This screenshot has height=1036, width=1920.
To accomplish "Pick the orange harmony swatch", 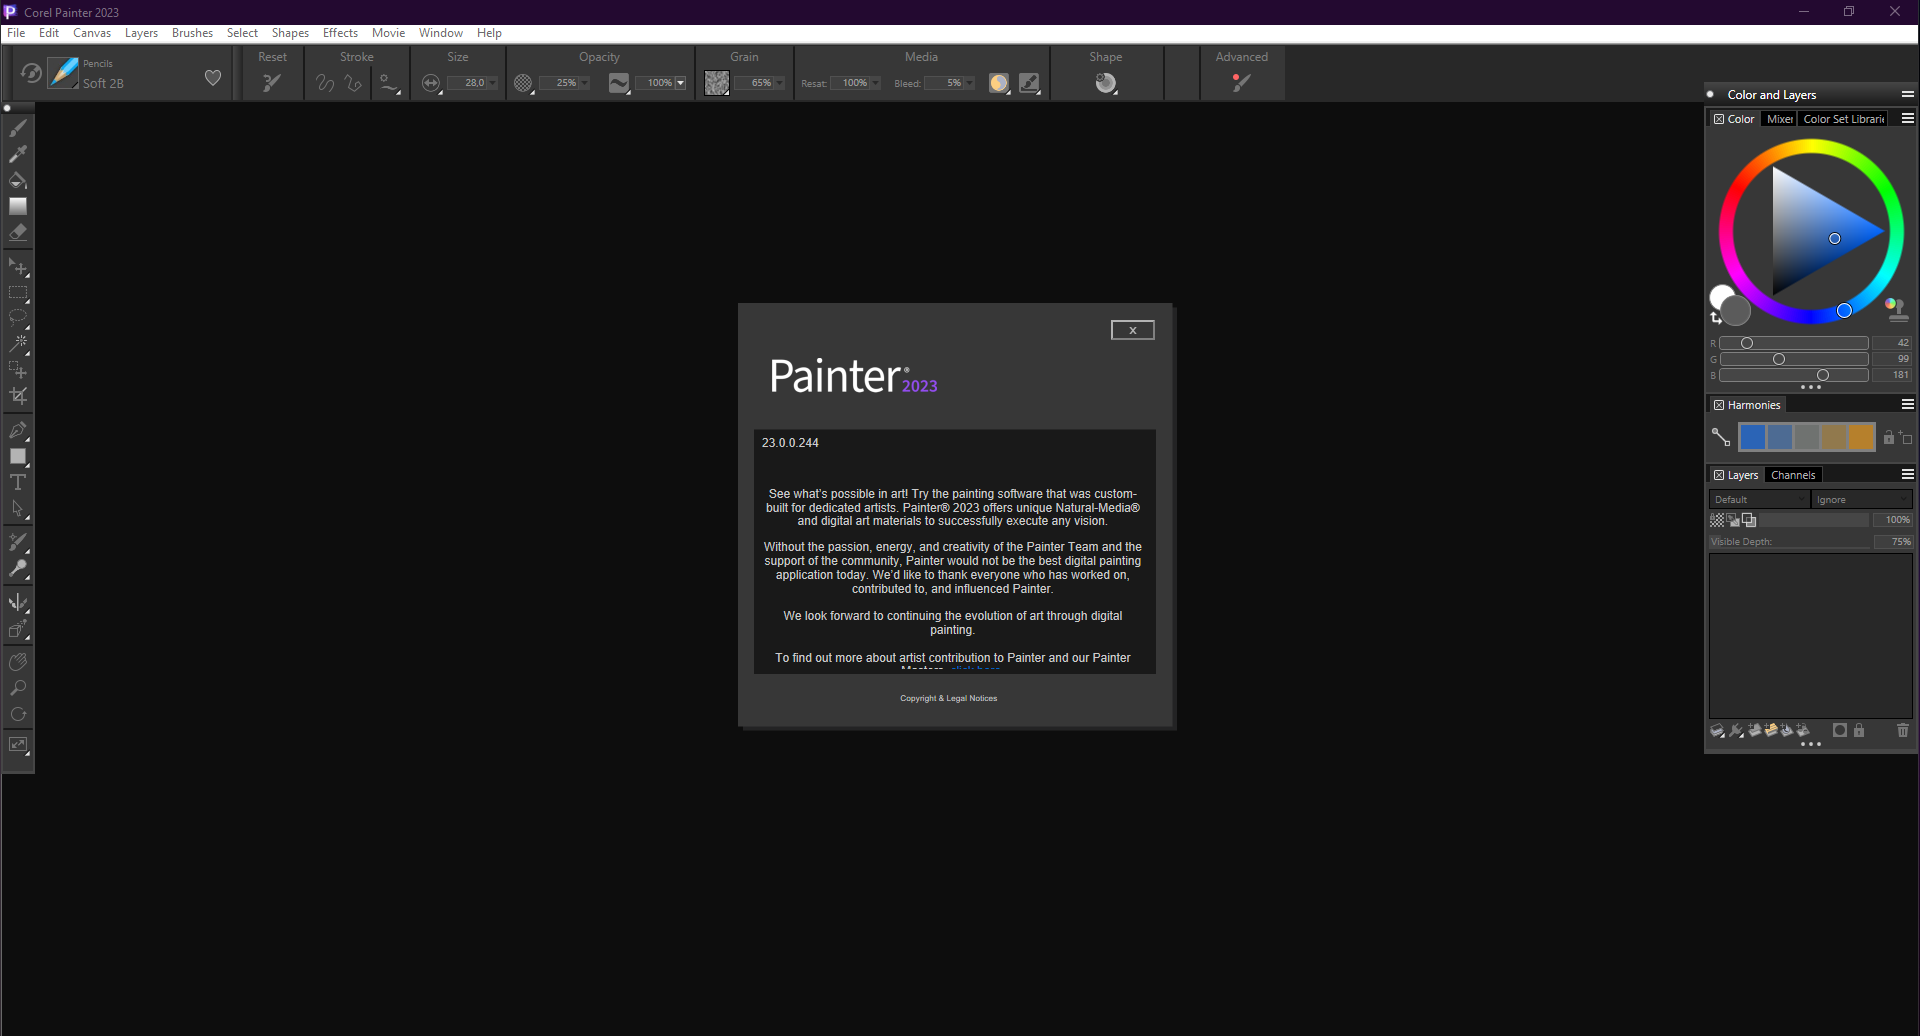I will click(x=1861, y=437).
